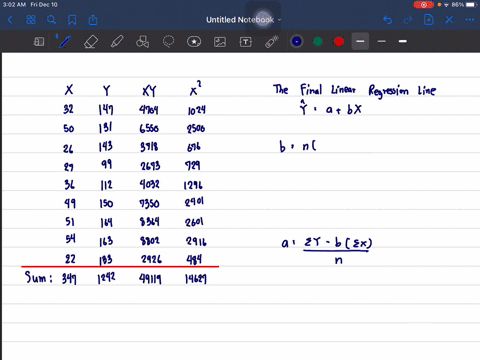
Task: Tap the formula for a
Action: (x=327, y=250)
